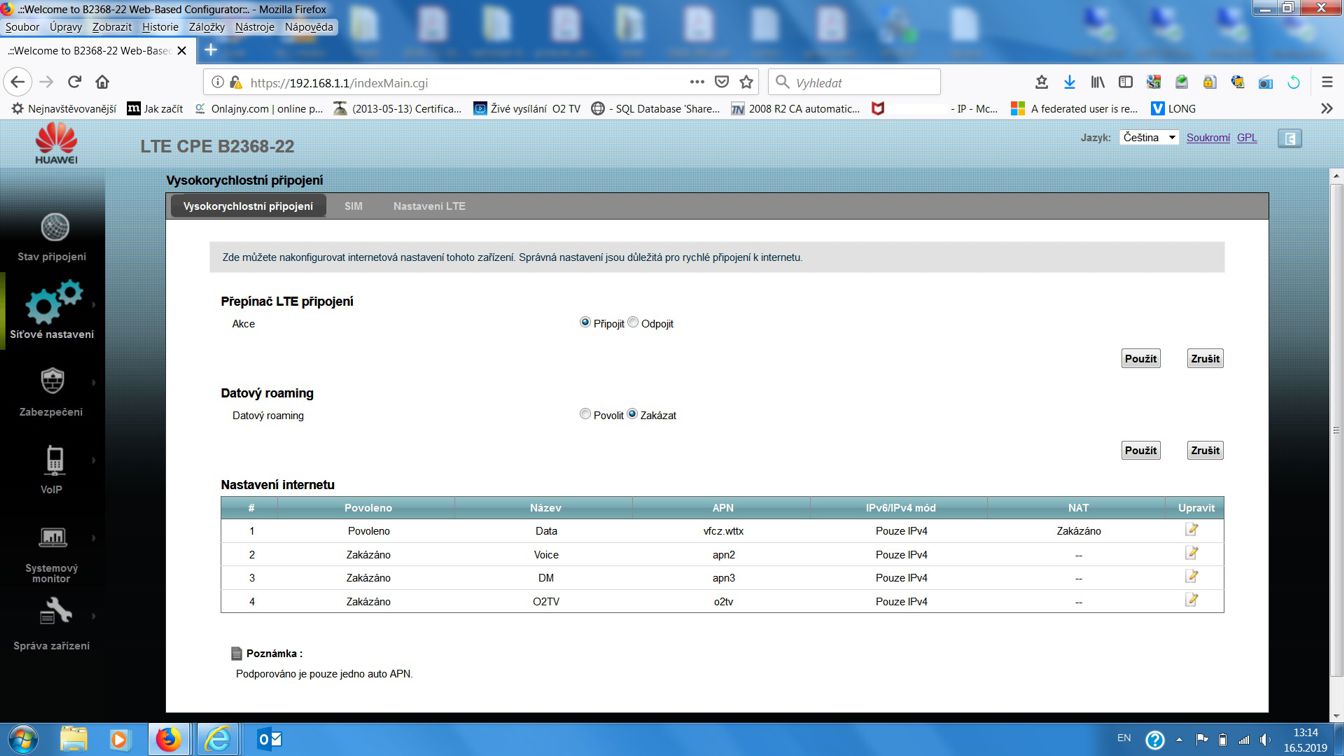This screenshot has height=756, width=1344.
Task: Open the Jazyk language dropdown
Action: coord(1148,138)
